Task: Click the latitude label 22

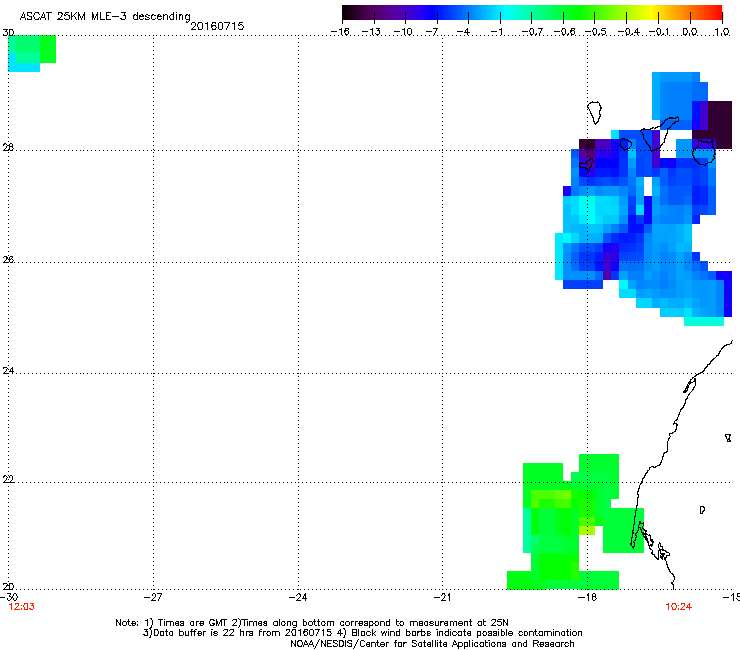Action: pos(8,479)
